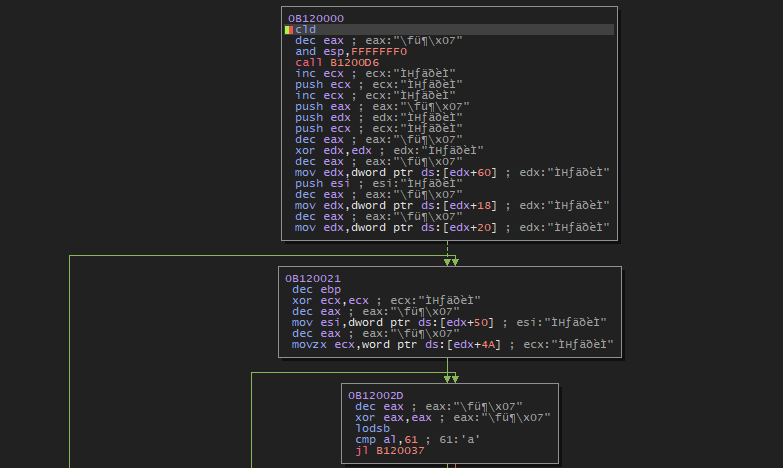Click the current-instruction marker beside cld
The image size is (783, 468).
coord(289,29)
